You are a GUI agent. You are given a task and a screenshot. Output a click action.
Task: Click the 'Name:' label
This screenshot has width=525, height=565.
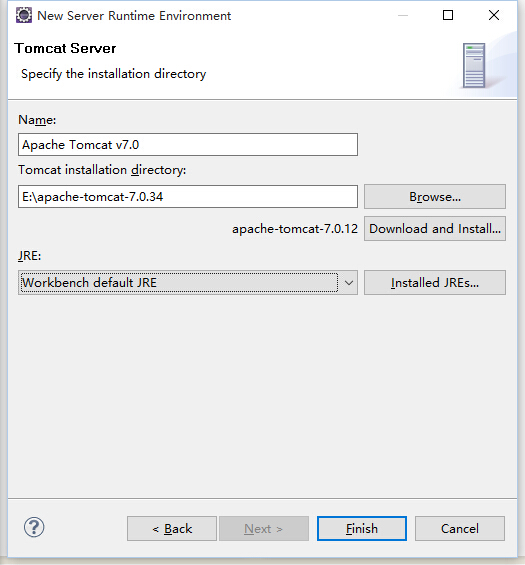(37, 120)
